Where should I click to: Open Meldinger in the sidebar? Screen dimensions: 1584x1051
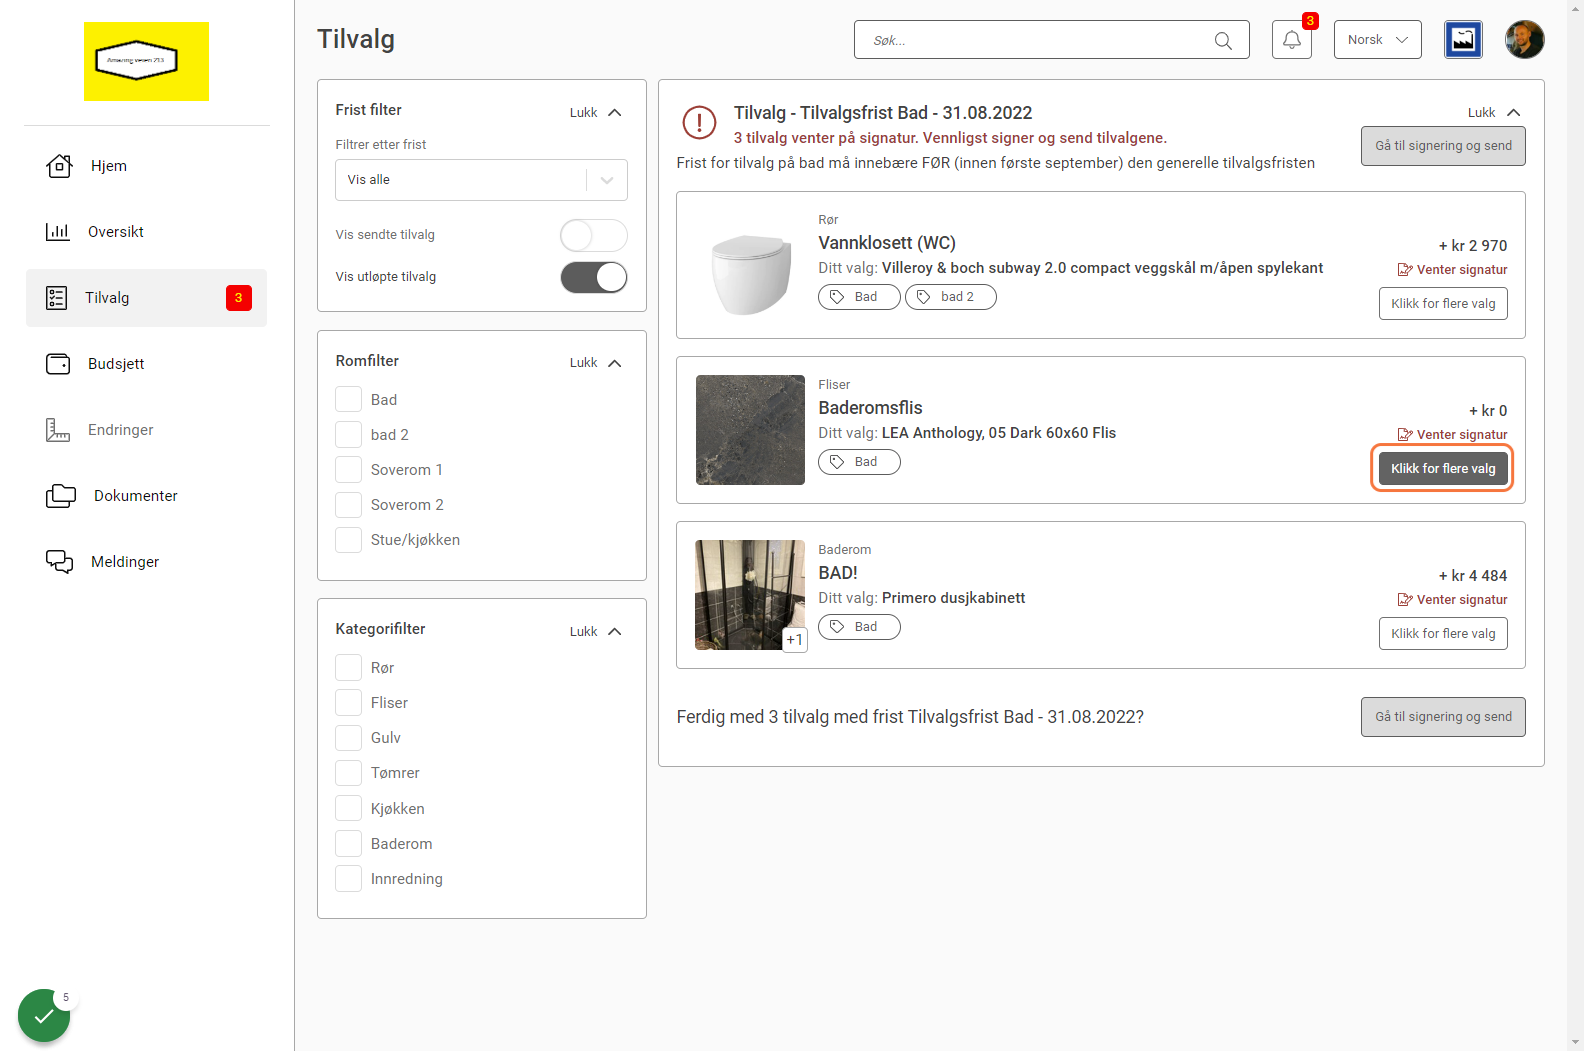tap(146, 562)
